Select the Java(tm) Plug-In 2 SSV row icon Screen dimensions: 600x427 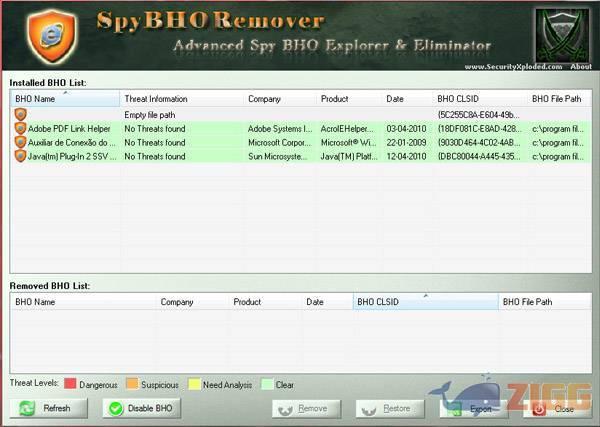(20, 157)
